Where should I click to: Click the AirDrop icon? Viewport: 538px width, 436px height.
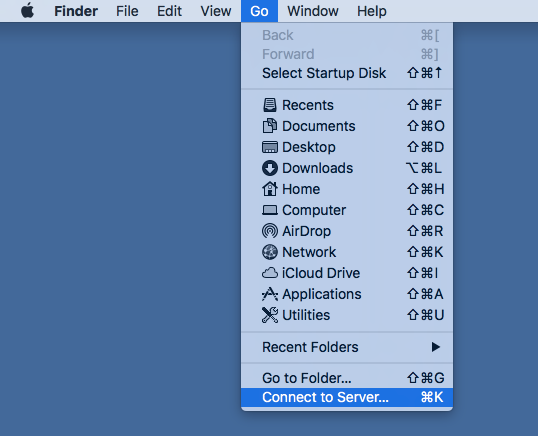270,231
